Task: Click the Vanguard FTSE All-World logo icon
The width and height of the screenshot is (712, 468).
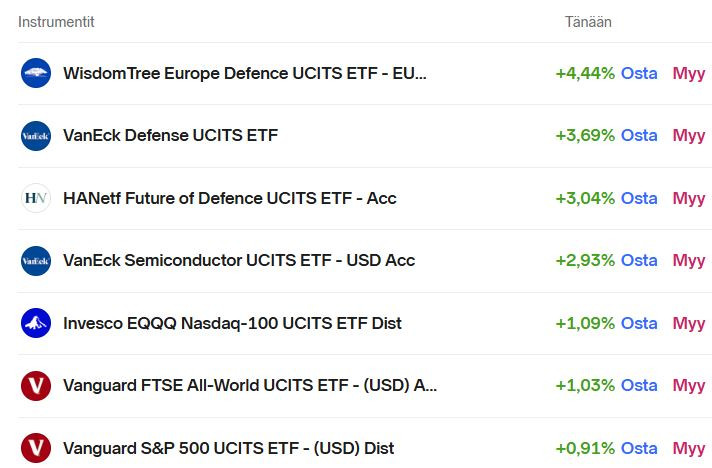Action: point(36,386)
